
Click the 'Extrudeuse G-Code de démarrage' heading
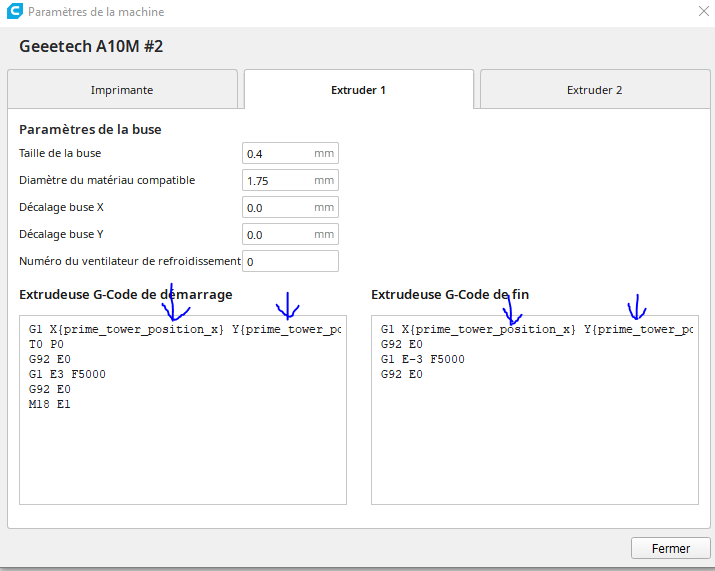pyautogui.click(x=126, y=295)
